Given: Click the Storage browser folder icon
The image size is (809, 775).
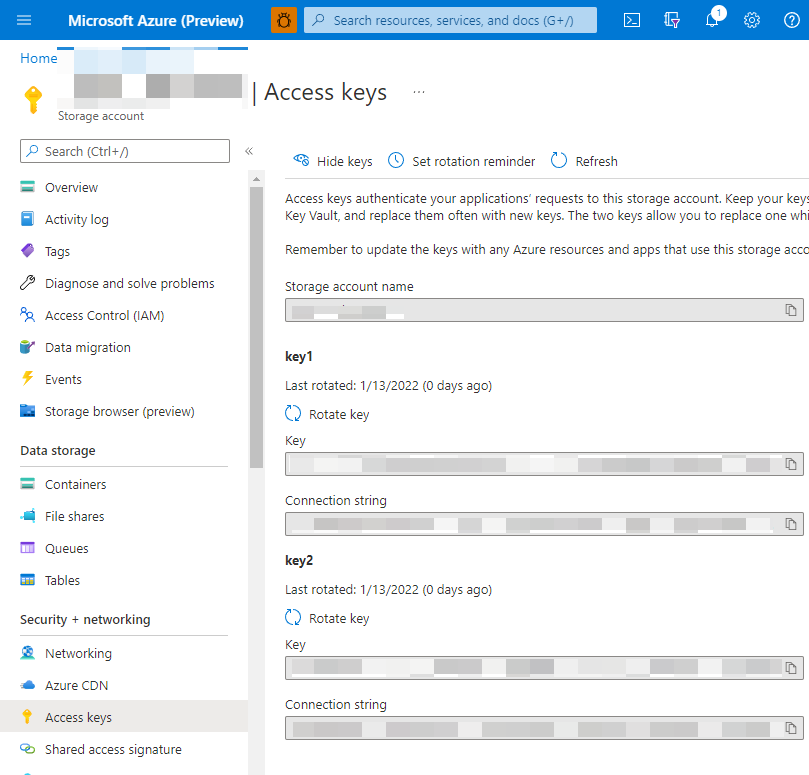Looking at the screenshot, I should (x=27, y=411).
